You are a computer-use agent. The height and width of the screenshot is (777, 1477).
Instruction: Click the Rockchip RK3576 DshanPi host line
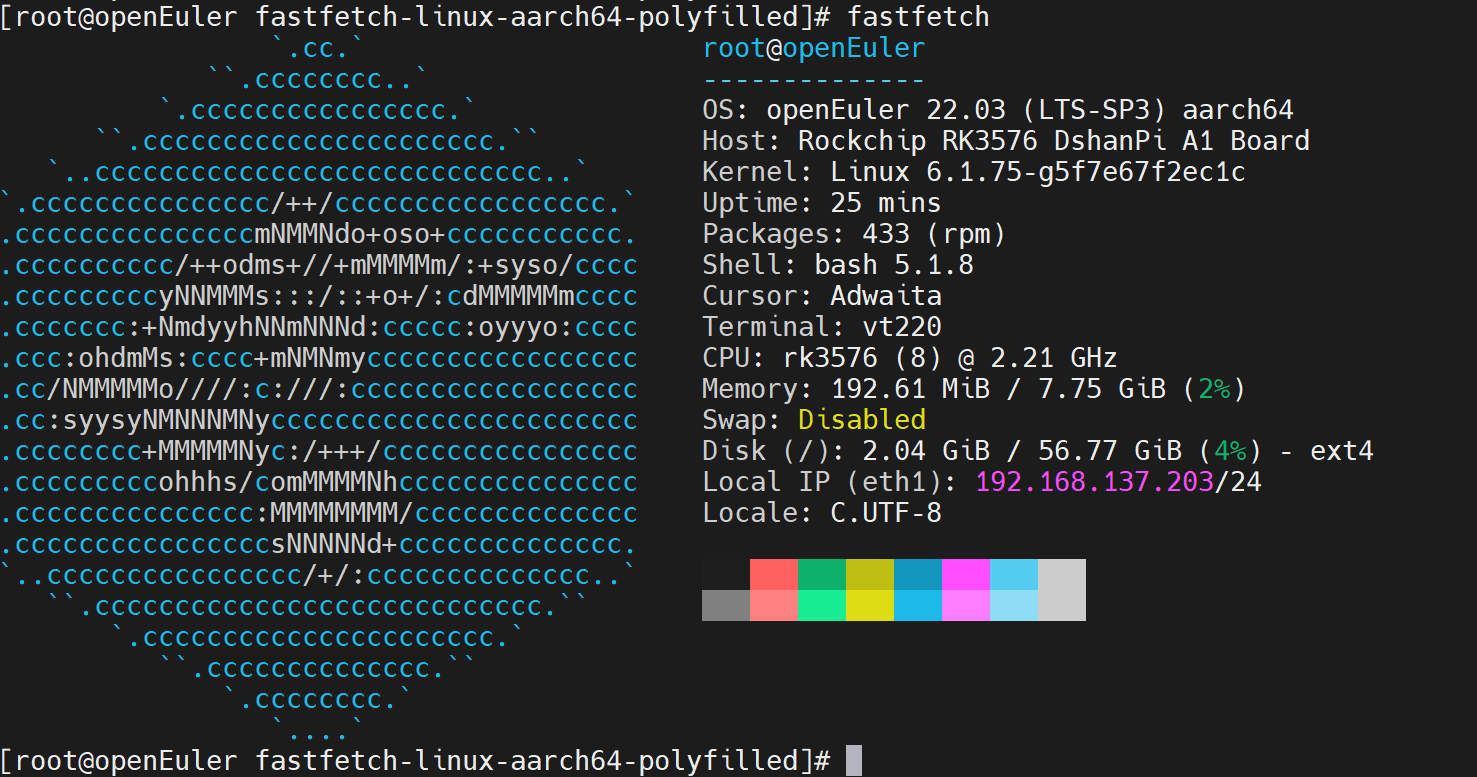tap(1005, 141)
